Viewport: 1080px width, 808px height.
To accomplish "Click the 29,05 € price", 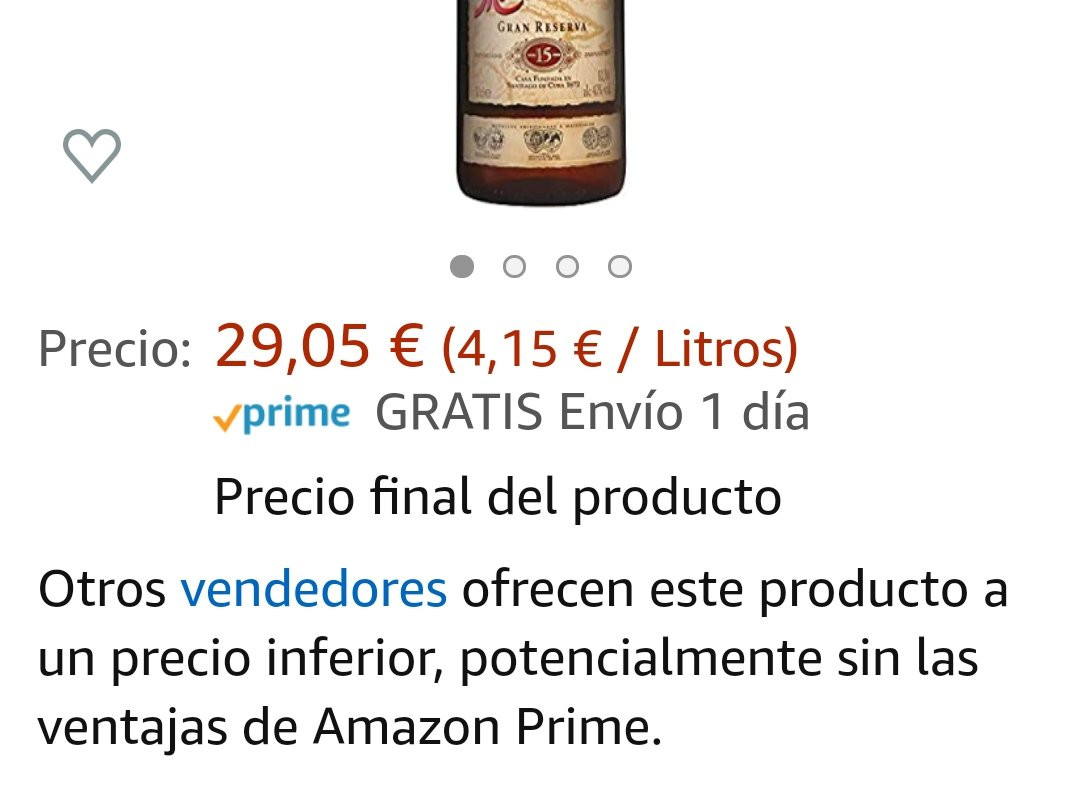I will tap(319, 346).
